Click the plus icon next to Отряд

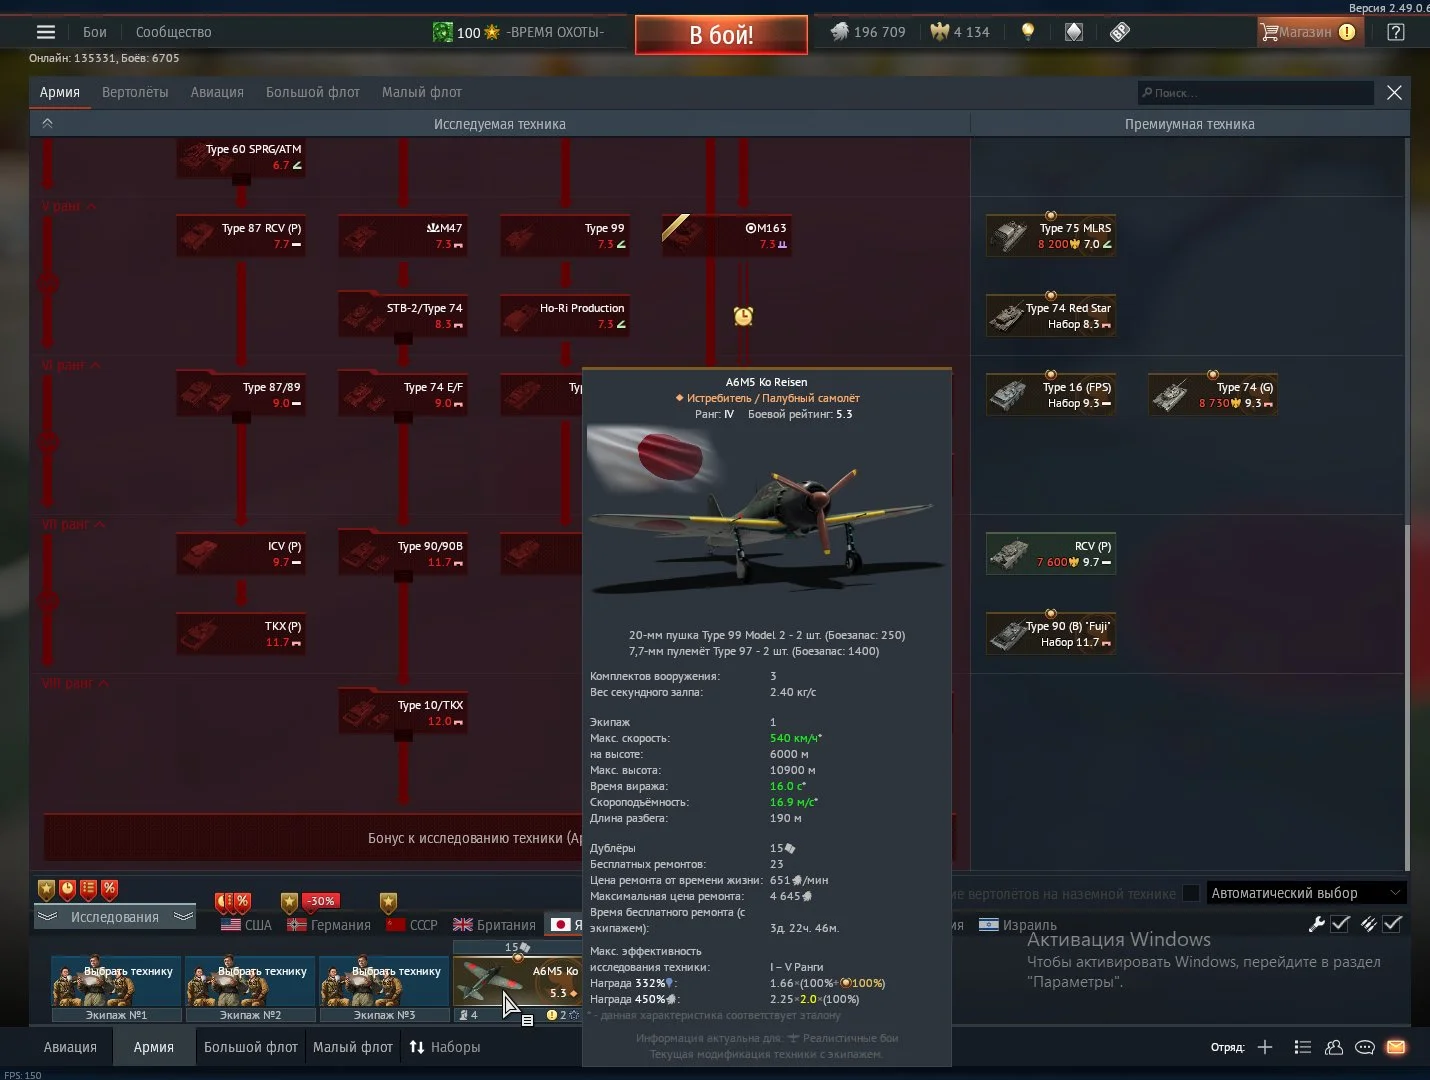[x=1265, y=1047]
